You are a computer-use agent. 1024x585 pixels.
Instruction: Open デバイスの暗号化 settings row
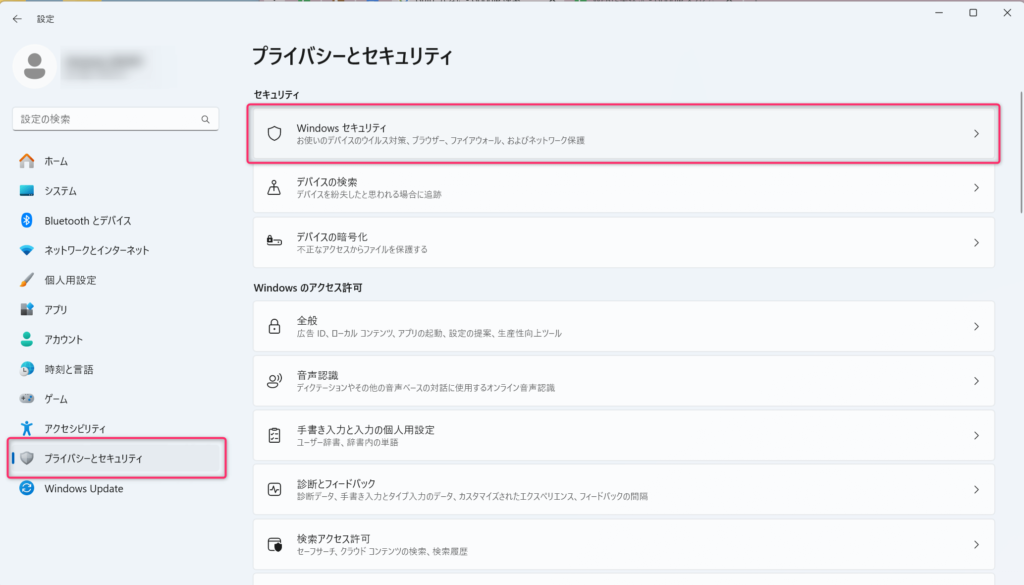tap(624, 242)
